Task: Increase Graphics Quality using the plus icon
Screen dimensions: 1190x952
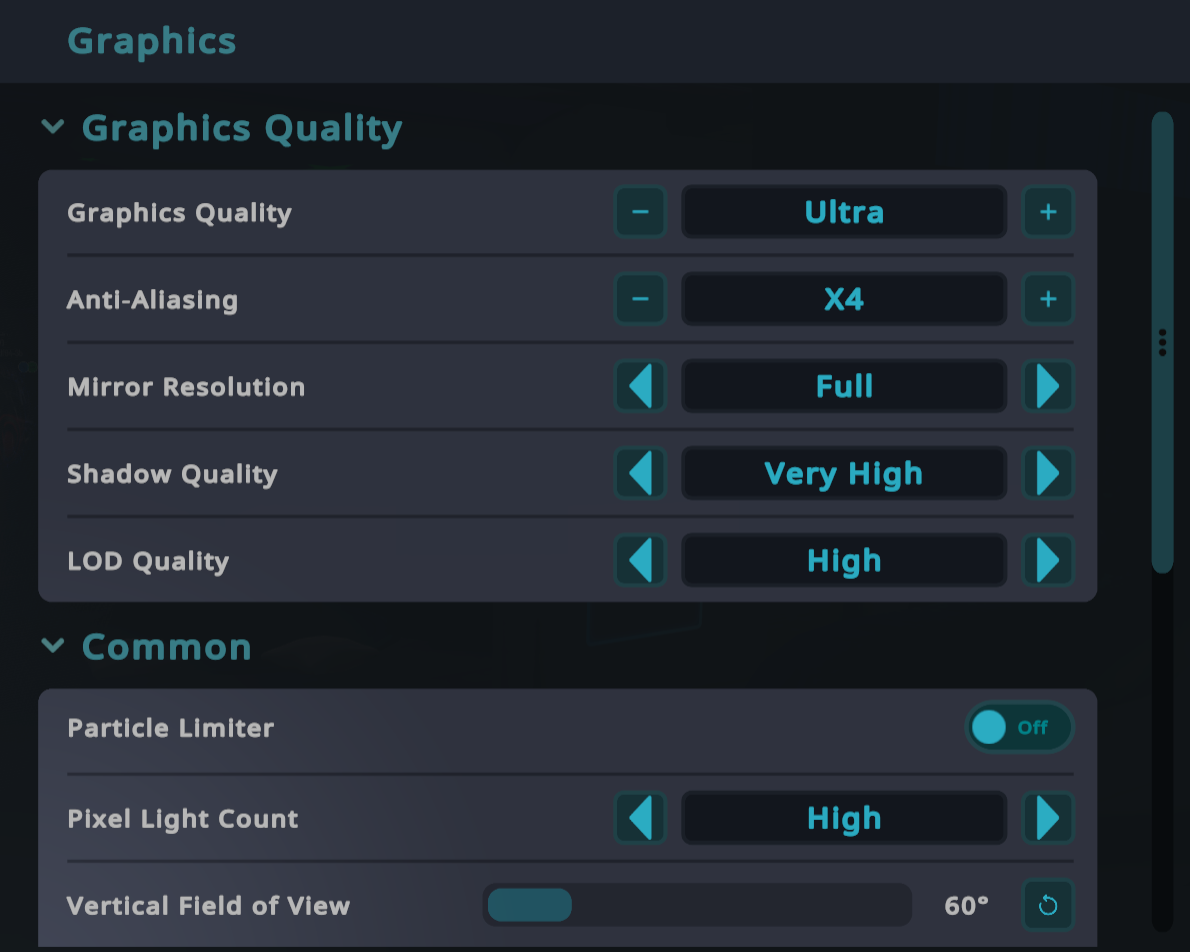Action: coord(1048,212)
